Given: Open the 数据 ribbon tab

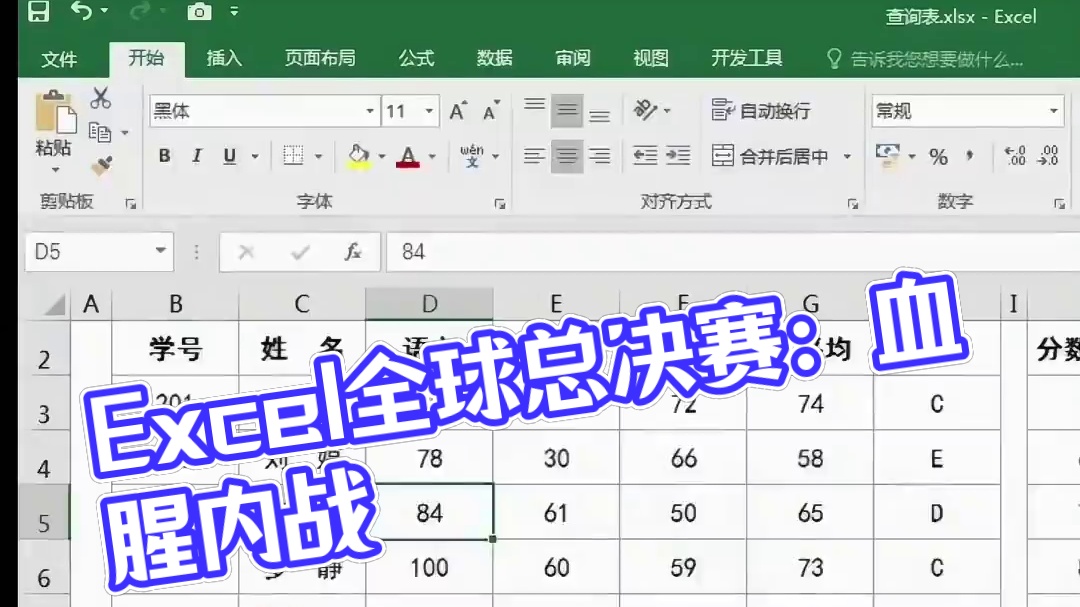Looking at the screenshot, I should pos(494,58).
